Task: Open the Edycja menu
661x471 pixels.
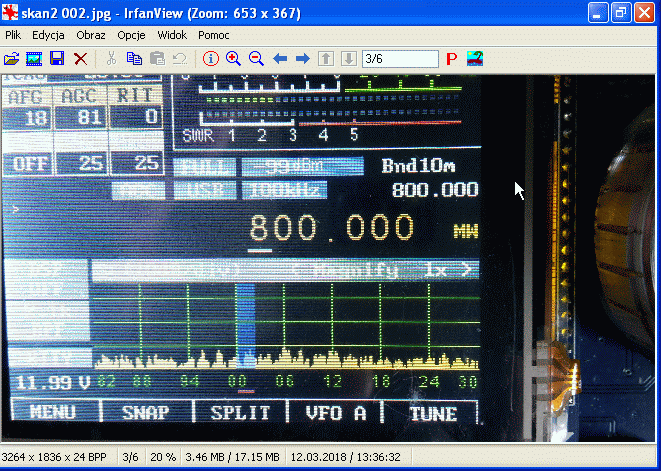Action: pyautogui.click(x=48, y=35)
